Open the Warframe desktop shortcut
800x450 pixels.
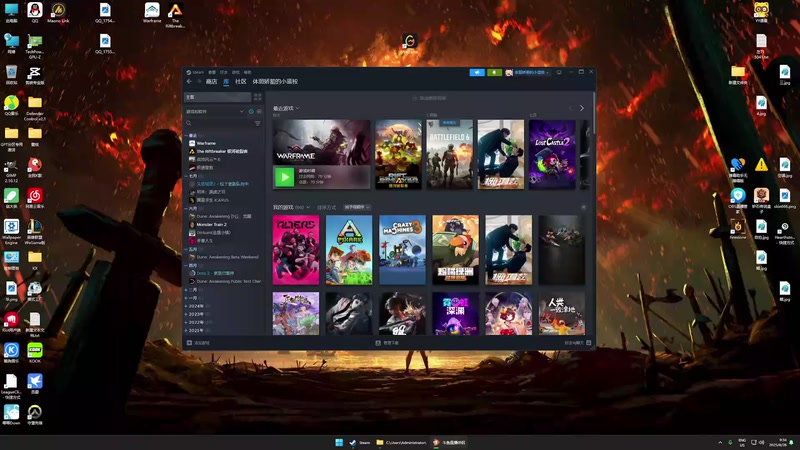pyautogui.click(x=152, y=12)
